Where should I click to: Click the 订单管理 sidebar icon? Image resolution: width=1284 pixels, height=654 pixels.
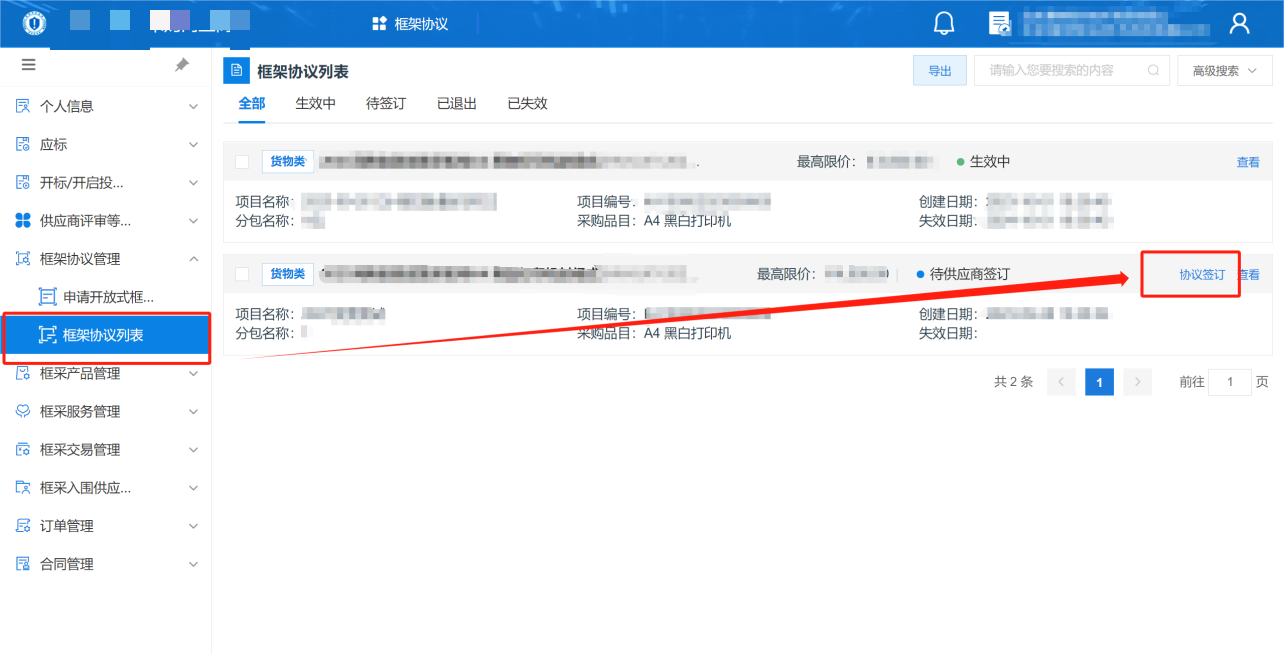[23, 526]
